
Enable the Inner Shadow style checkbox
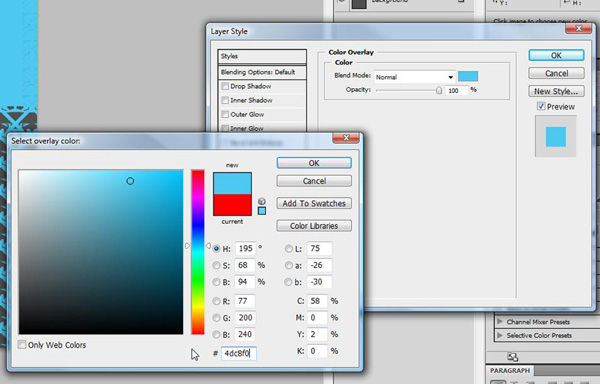[x=225, y=101]
